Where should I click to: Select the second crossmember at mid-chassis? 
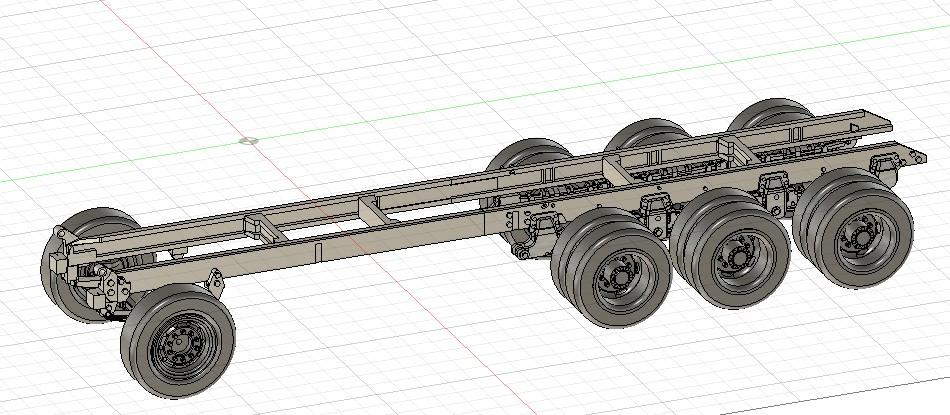(x=377, y=210)
